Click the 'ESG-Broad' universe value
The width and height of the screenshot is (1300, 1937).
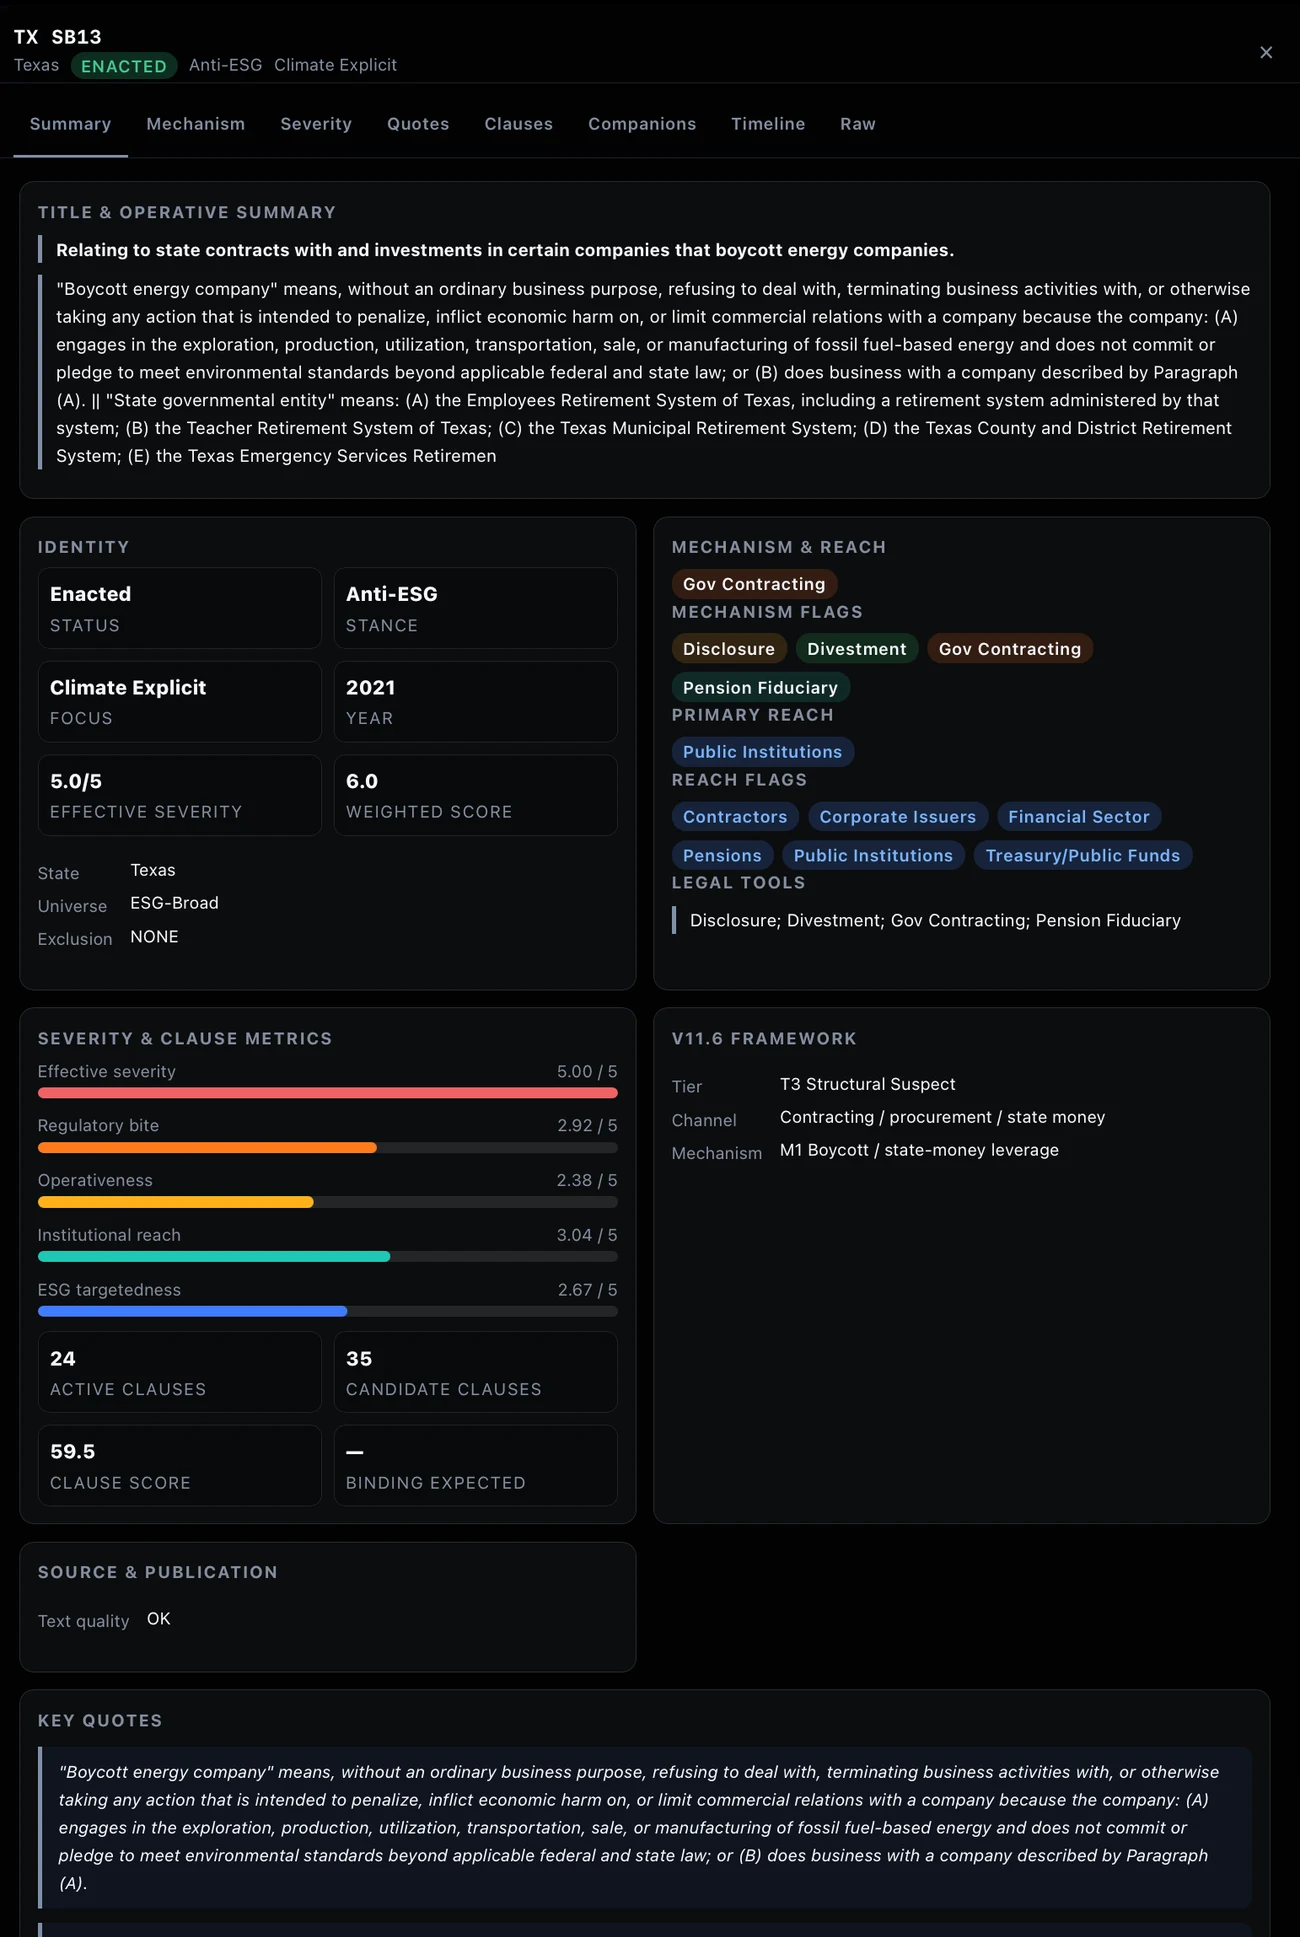click(x=174, y=903)
